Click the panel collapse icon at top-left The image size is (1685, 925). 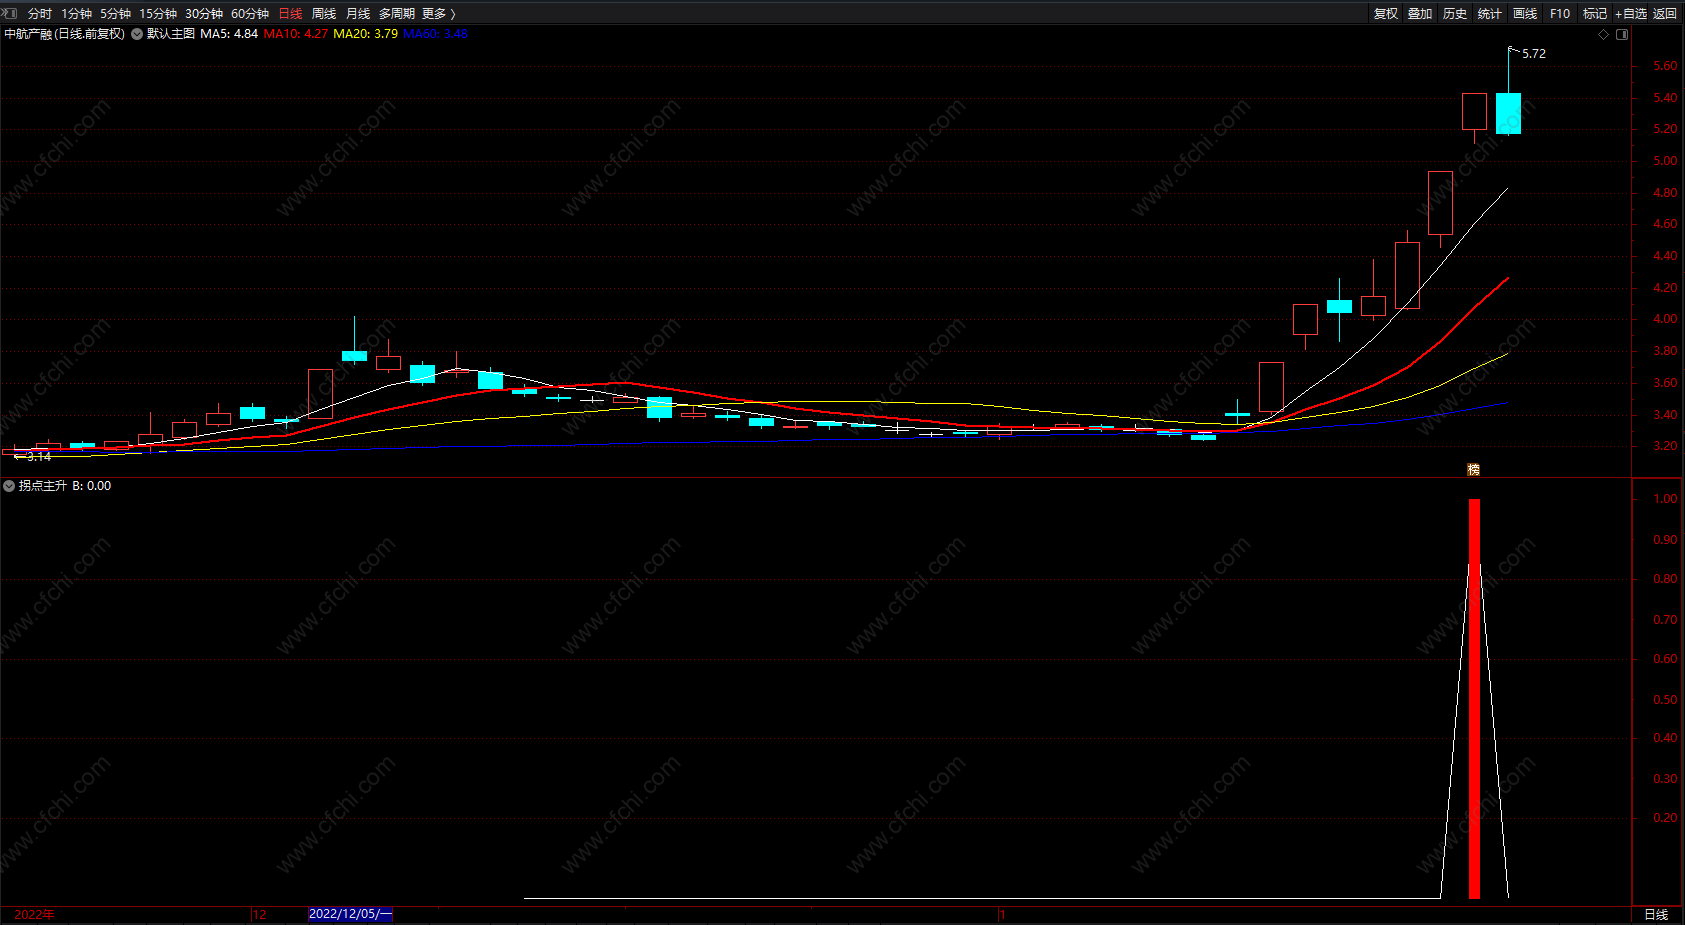click(10, 13)
